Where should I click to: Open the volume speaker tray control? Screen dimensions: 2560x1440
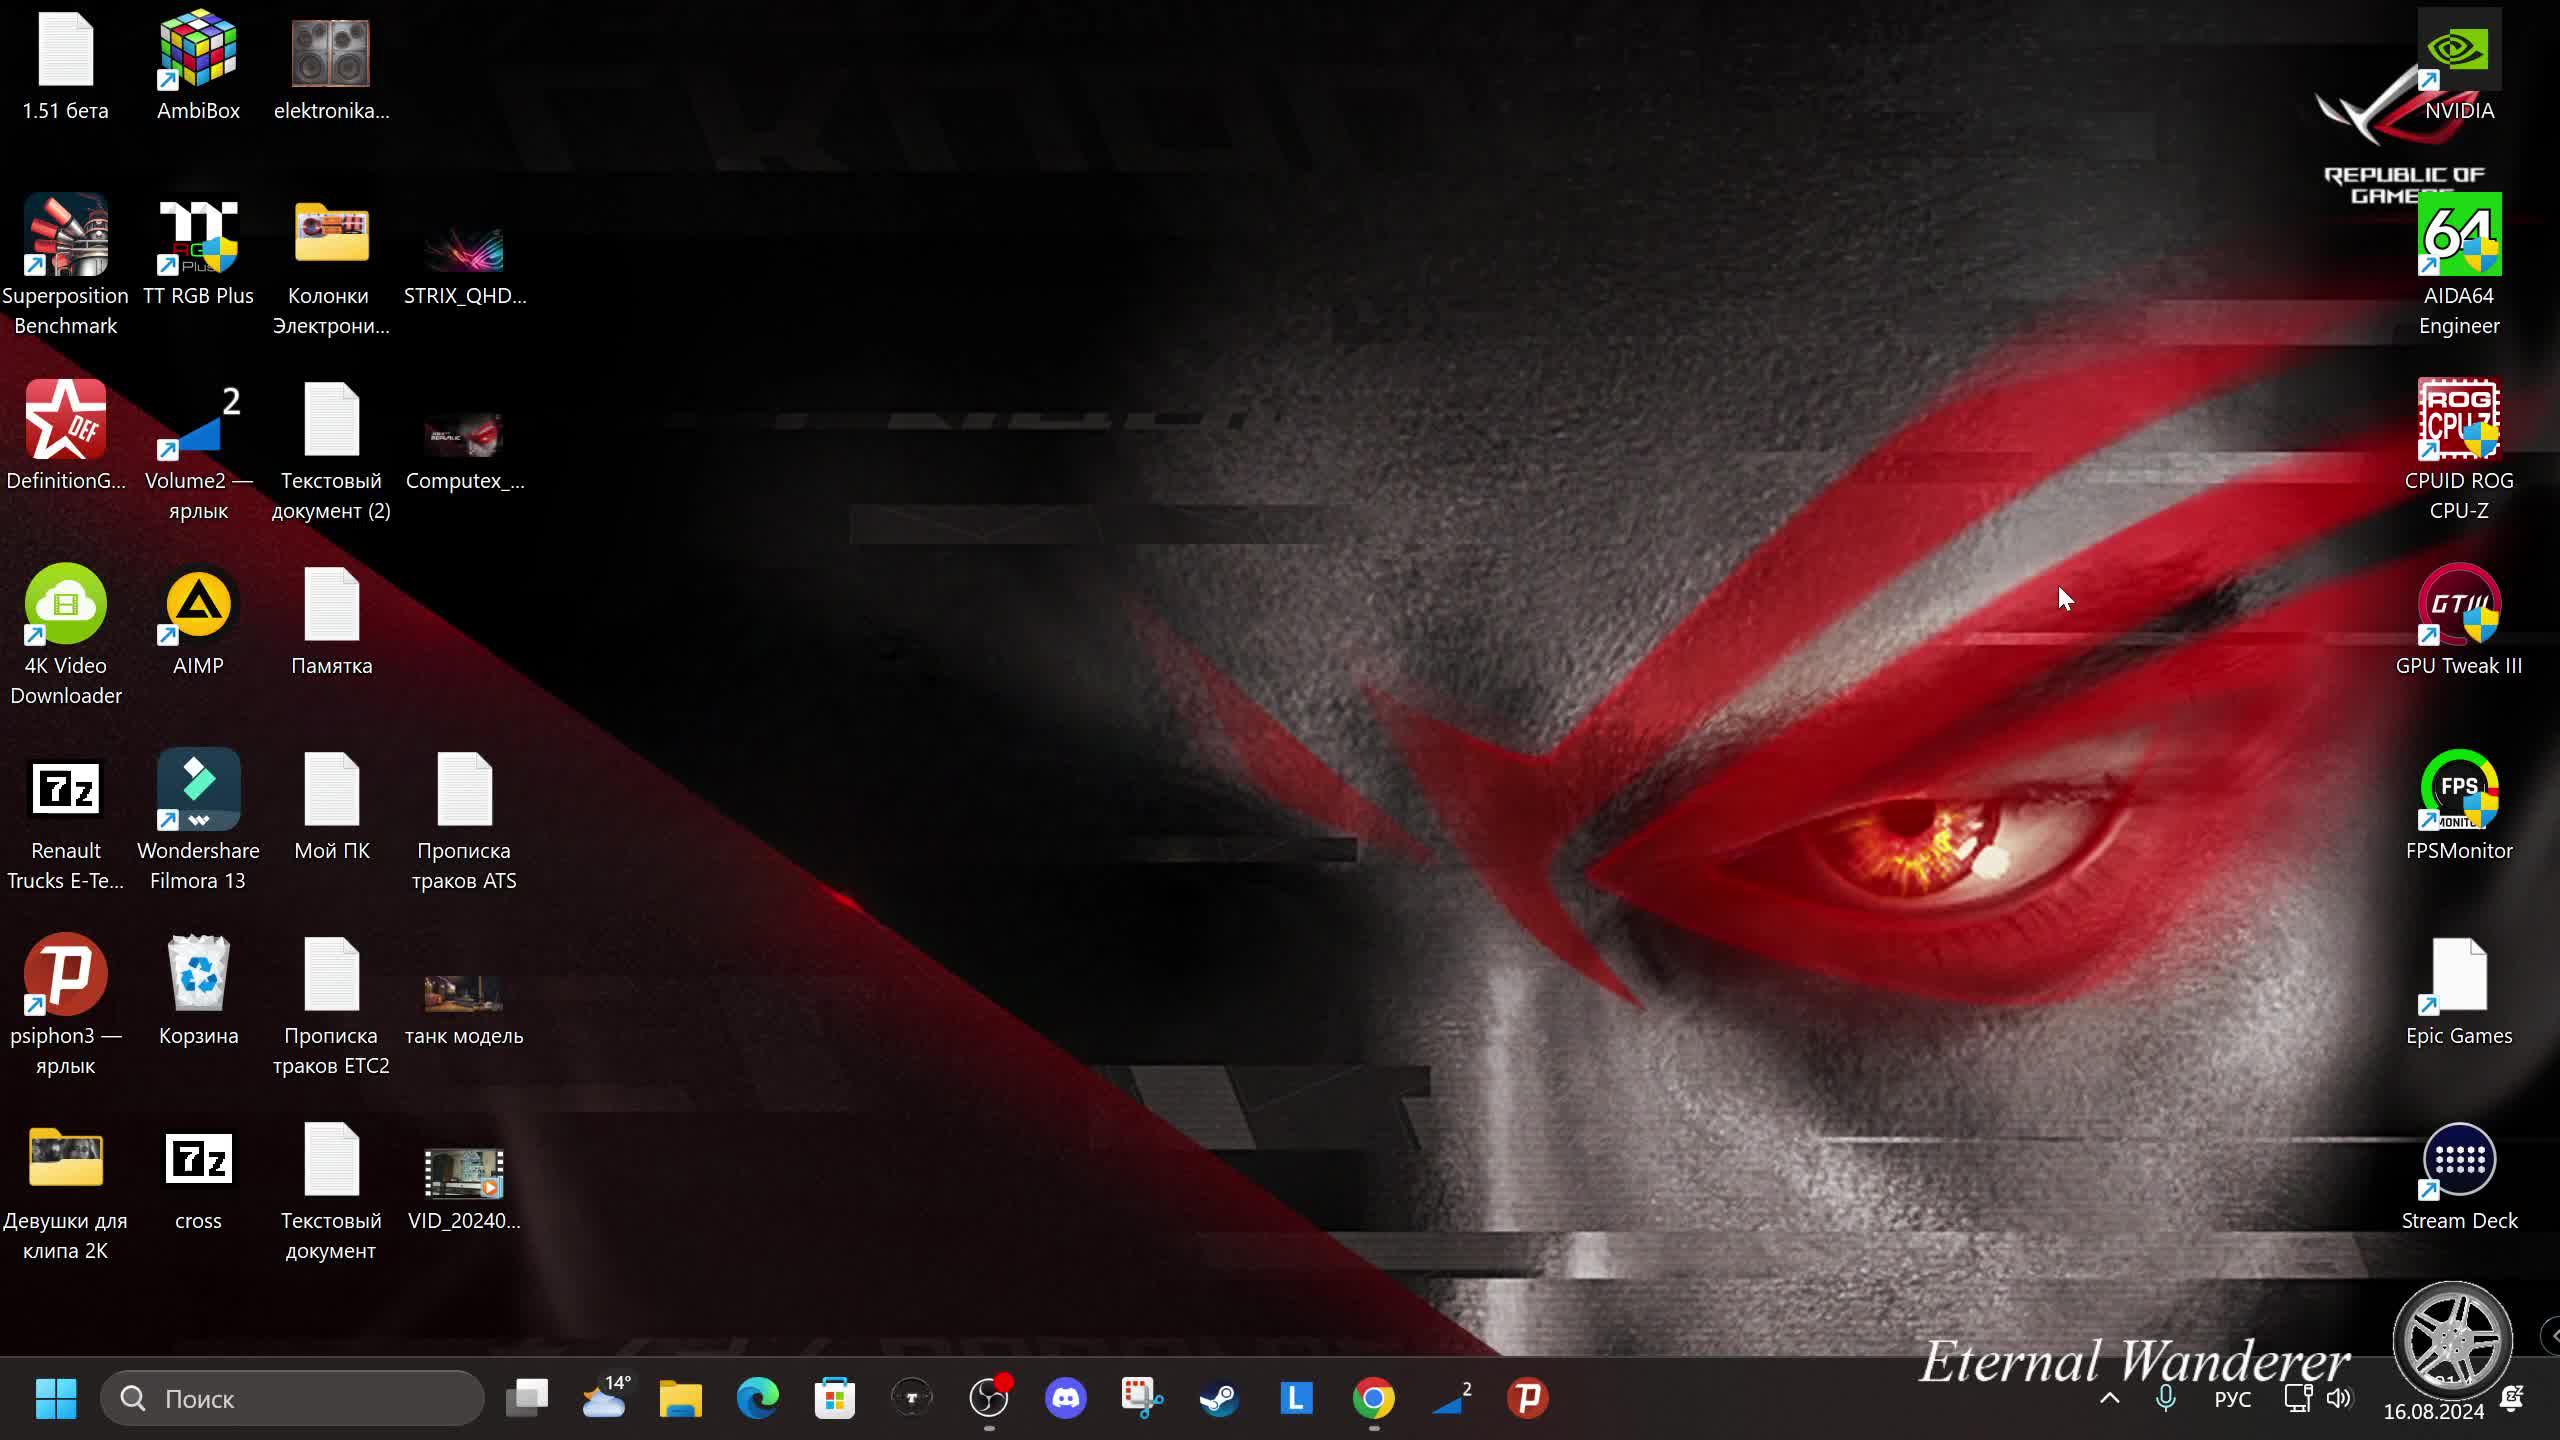point(2340,1398)
